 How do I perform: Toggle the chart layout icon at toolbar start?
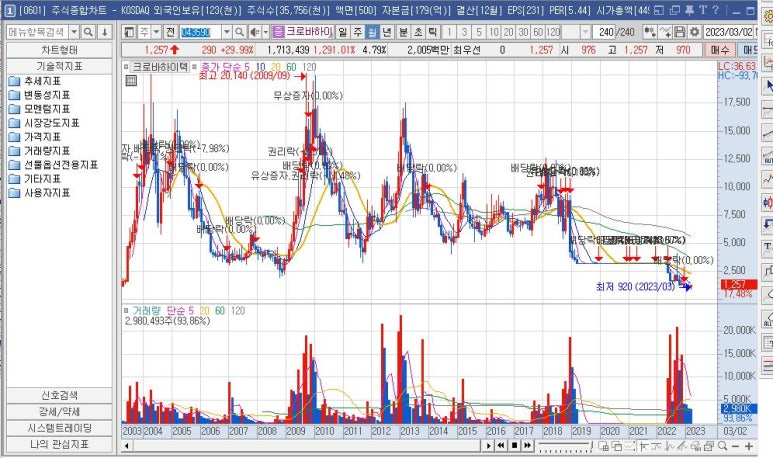pyautogui.click(x=129, y=32)
